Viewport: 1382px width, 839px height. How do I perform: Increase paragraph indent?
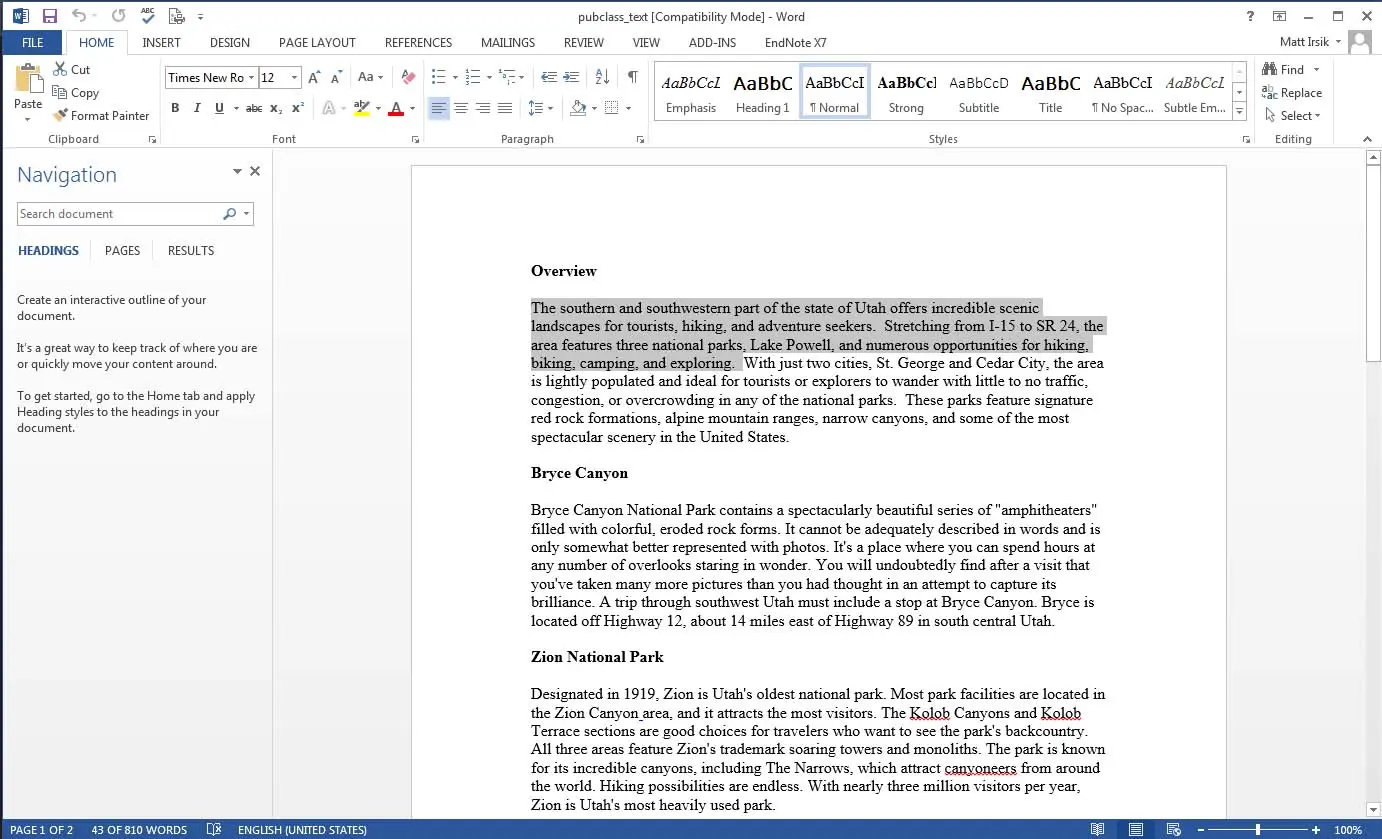pyautogui.click(x=571, y=77)
